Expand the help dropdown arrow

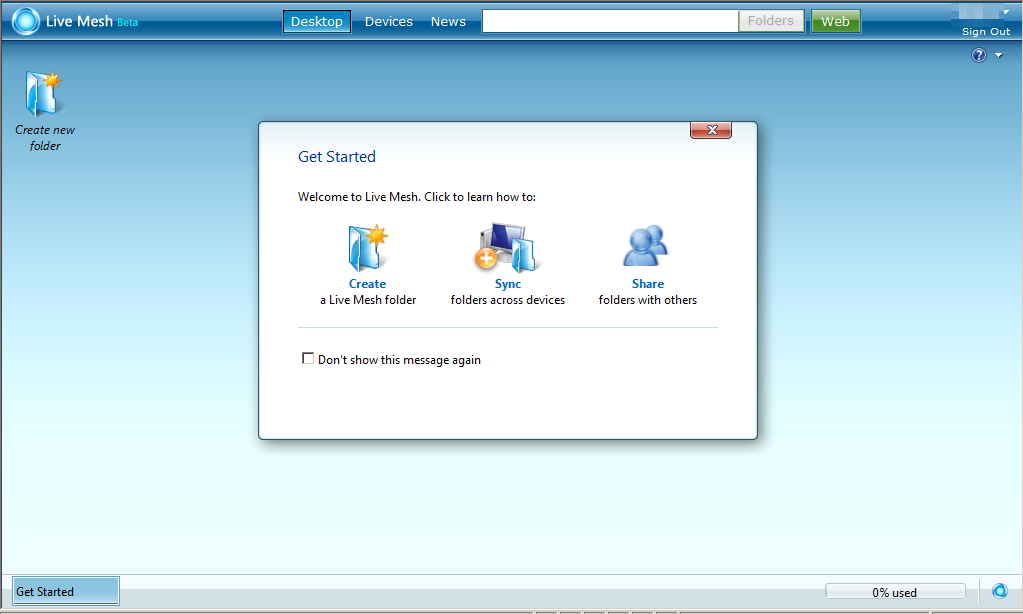[999, 55]
